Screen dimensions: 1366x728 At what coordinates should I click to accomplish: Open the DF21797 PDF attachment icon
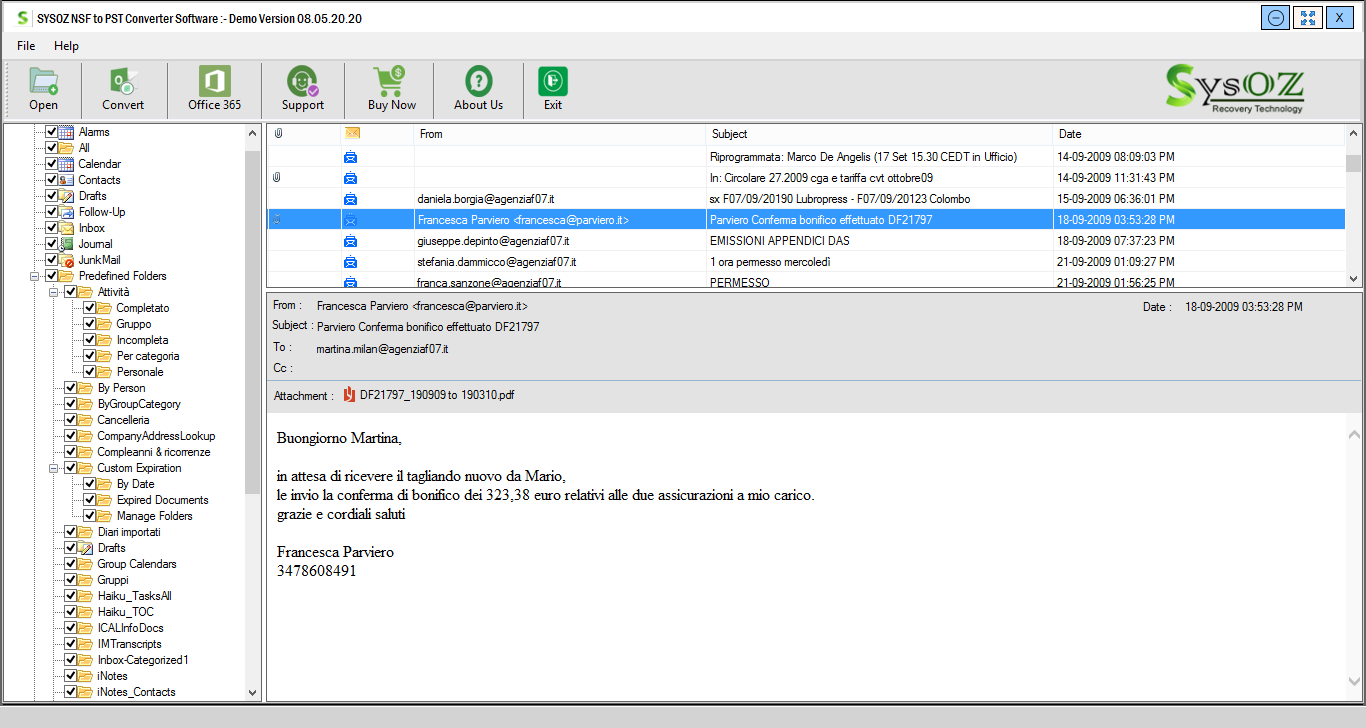tap(349, 395)
